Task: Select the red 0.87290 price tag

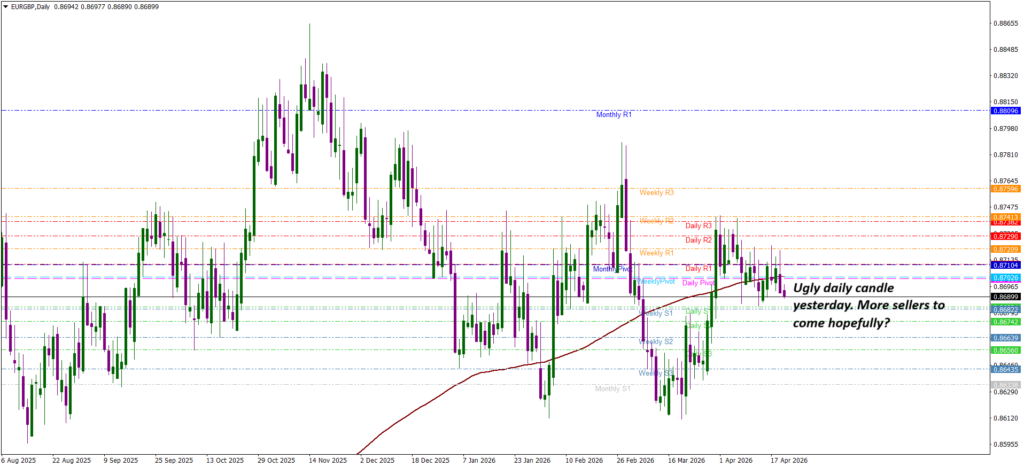Action: coord(1004,236)
